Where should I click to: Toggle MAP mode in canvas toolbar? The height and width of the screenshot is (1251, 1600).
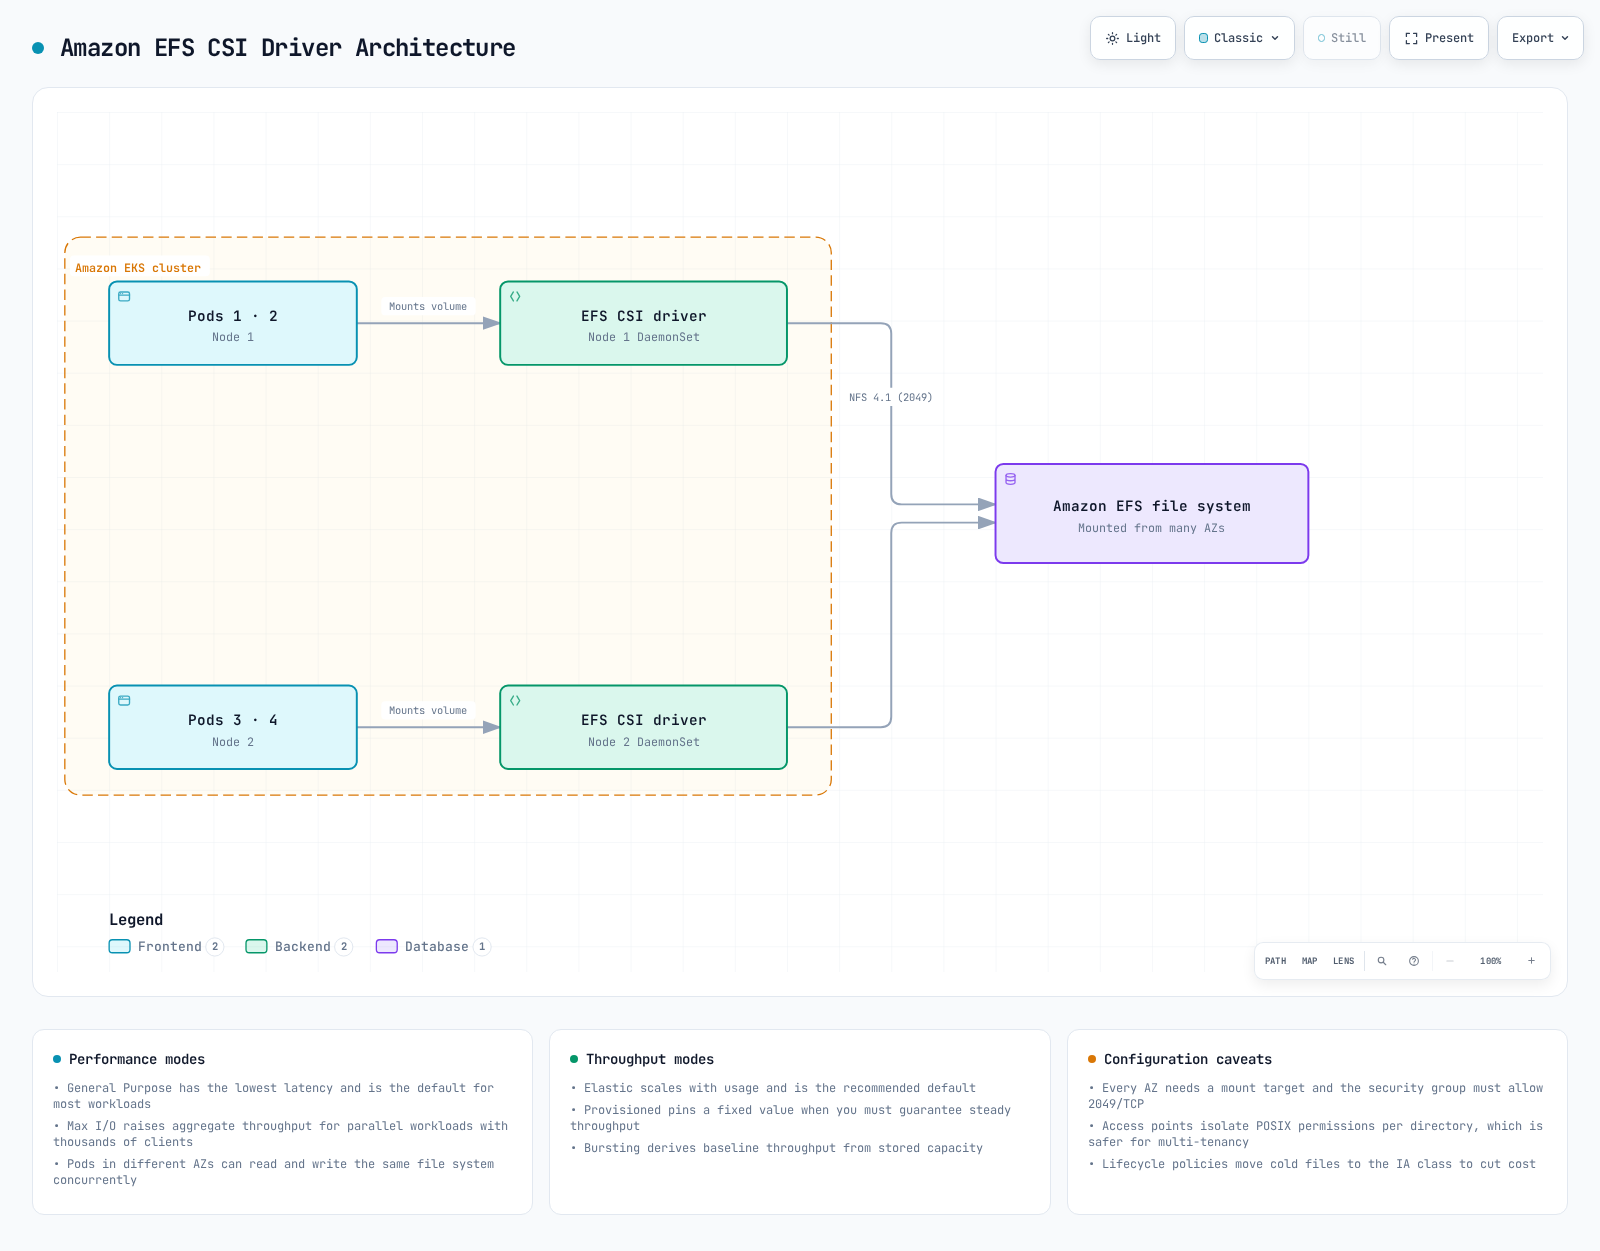tap(1309, 961)
